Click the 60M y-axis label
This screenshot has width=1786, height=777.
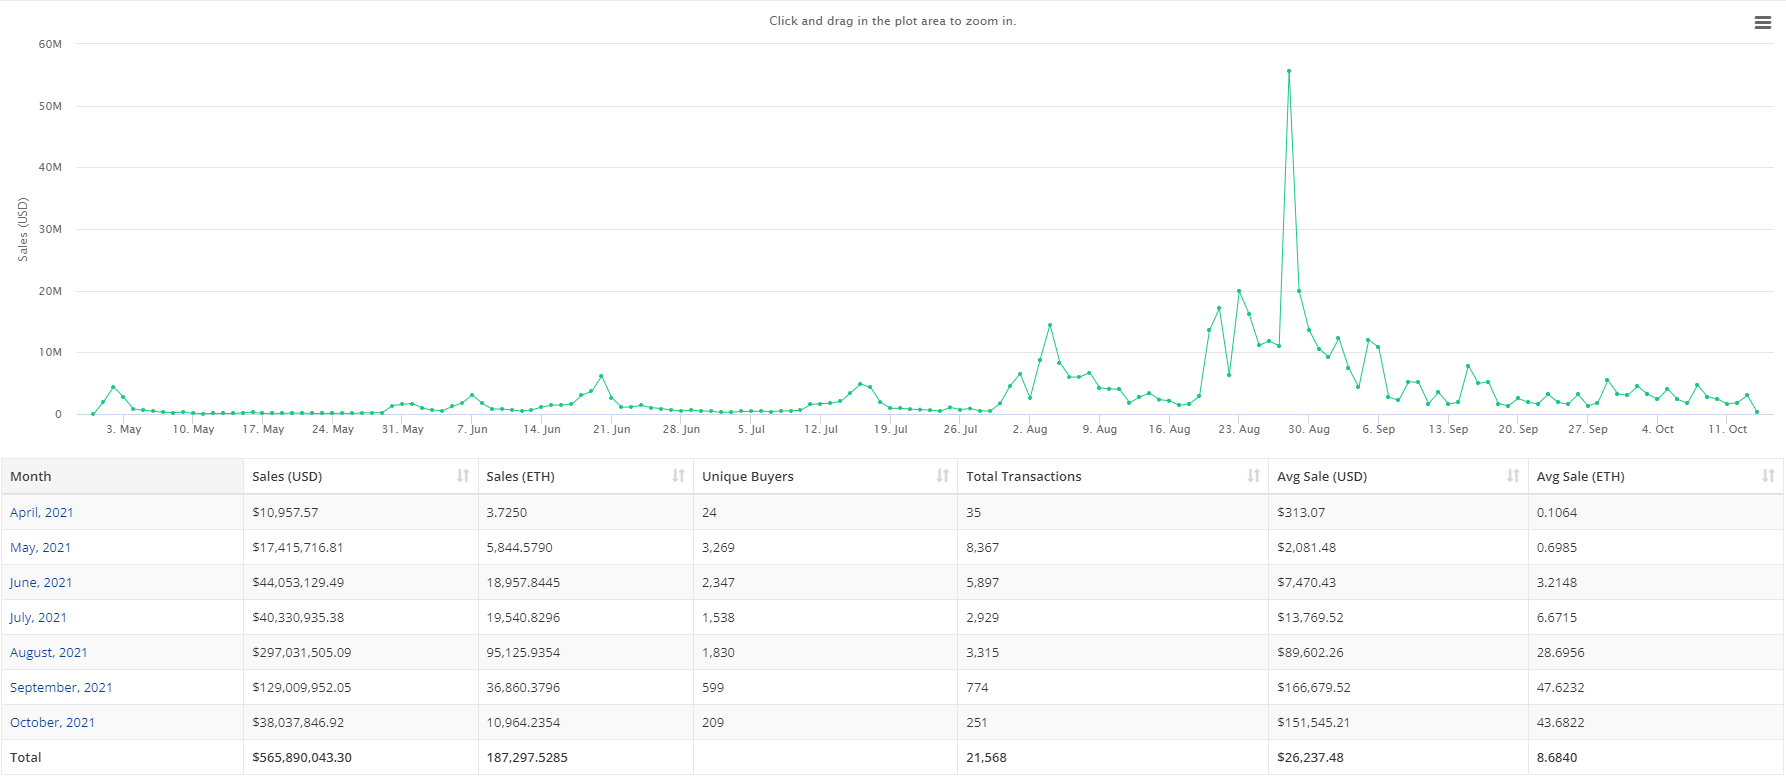tap(50, 44)
